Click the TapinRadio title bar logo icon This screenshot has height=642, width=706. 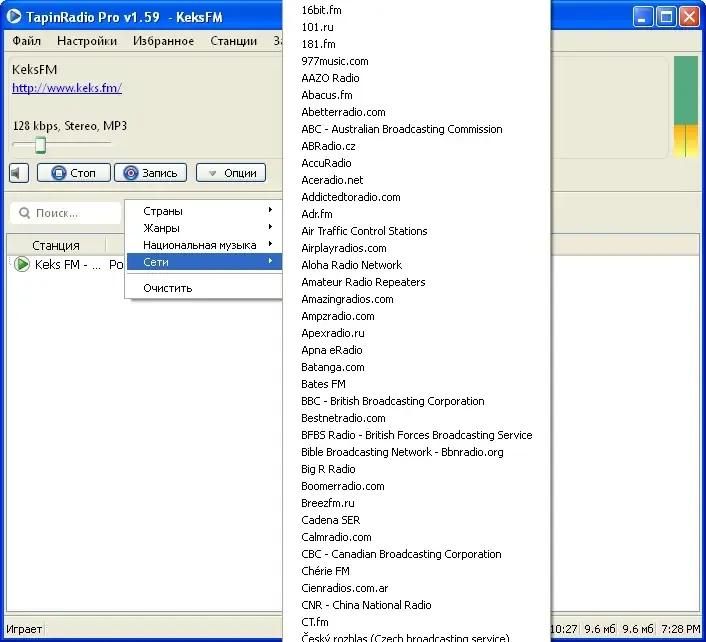point(14,16)
